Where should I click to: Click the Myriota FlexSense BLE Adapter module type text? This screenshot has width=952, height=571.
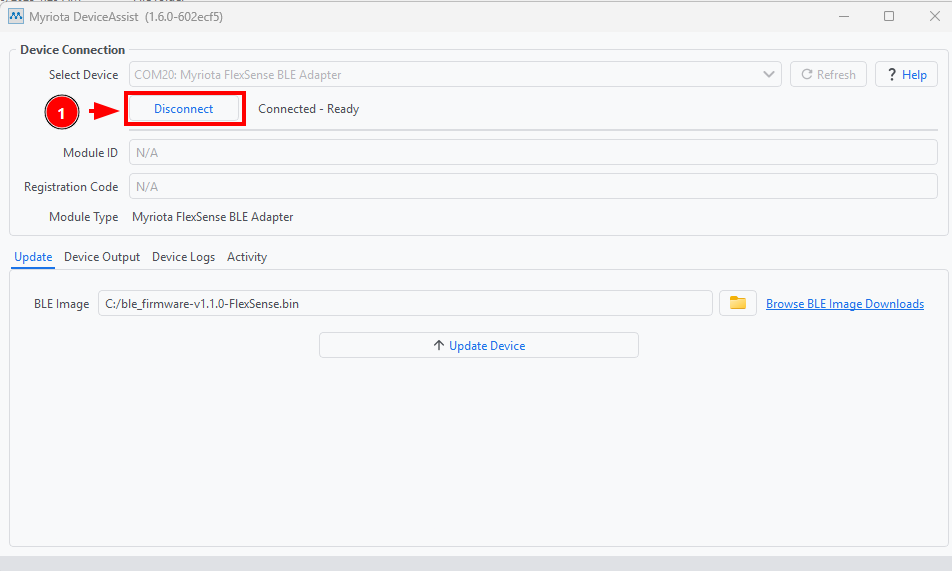[x=212, y=217]
